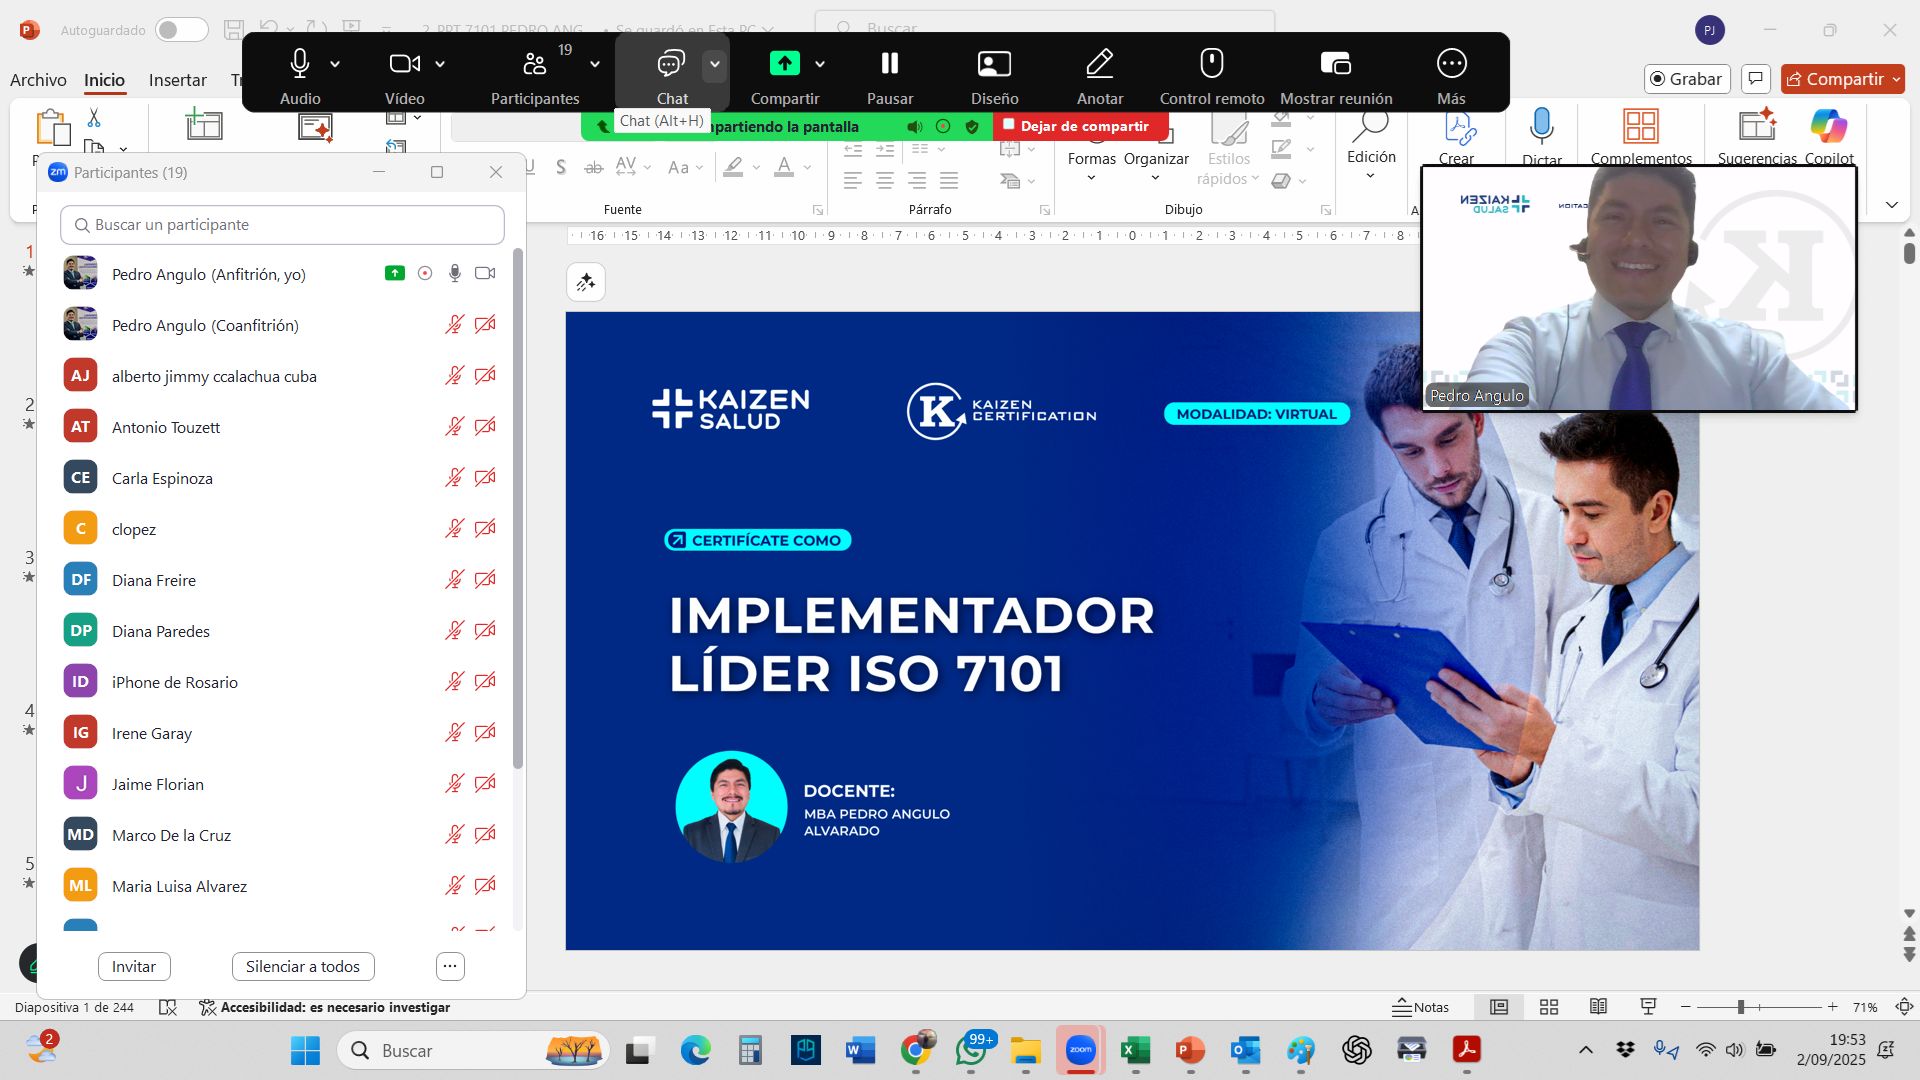Viewport: 1920px width, 1080px height.
Task: Toggle the Autoguardado switch
Action: point(181,30)
